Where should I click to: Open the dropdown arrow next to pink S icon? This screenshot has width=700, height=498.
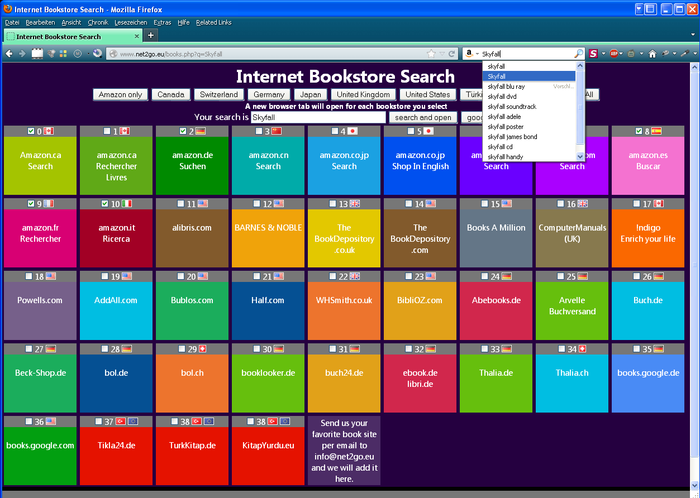click(603, 54)
